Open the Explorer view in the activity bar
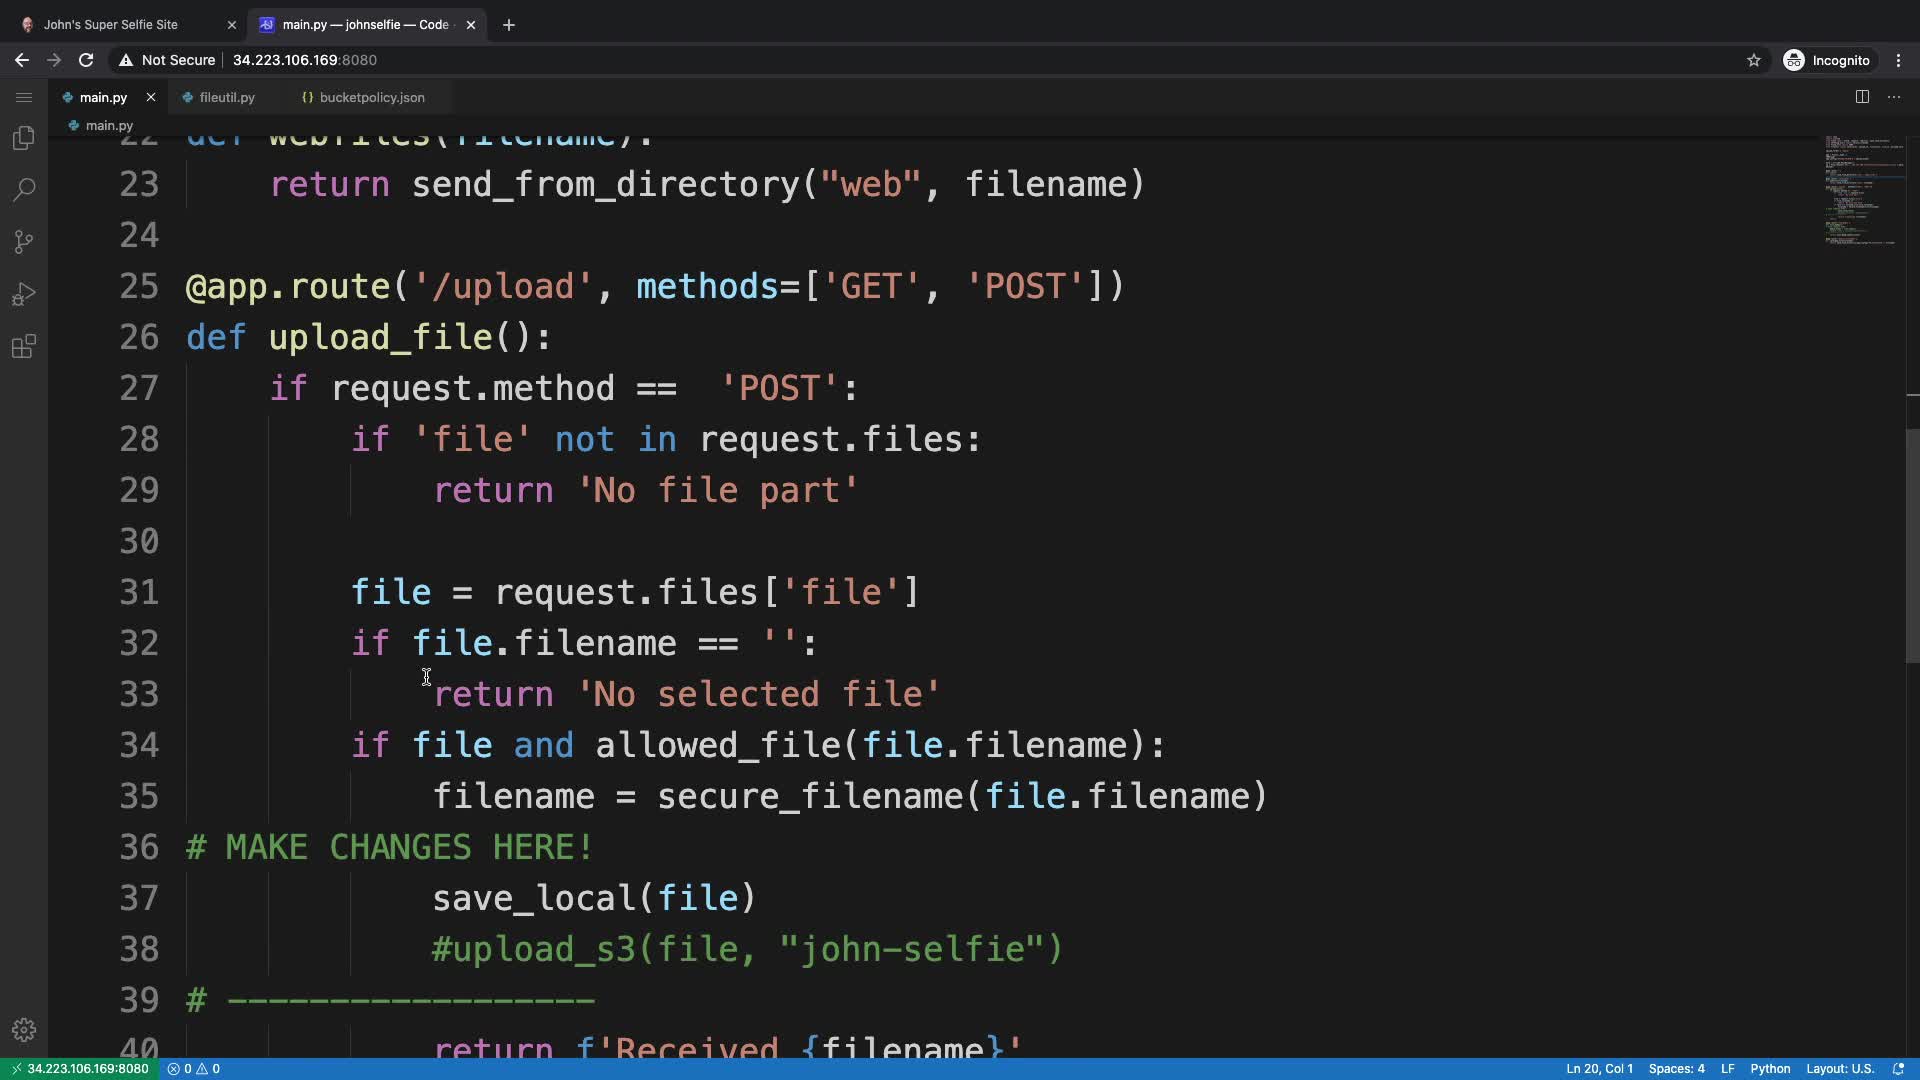 [x=24, y=138]
